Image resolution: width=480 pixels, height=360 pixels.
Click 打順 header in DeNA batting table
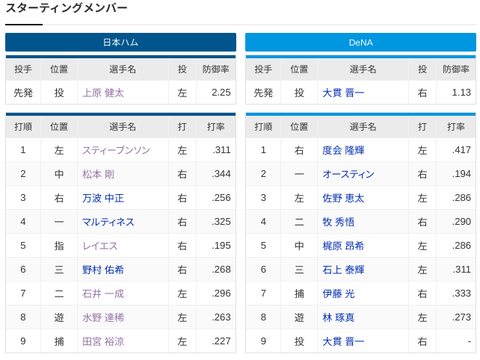(x=263, y=127)
